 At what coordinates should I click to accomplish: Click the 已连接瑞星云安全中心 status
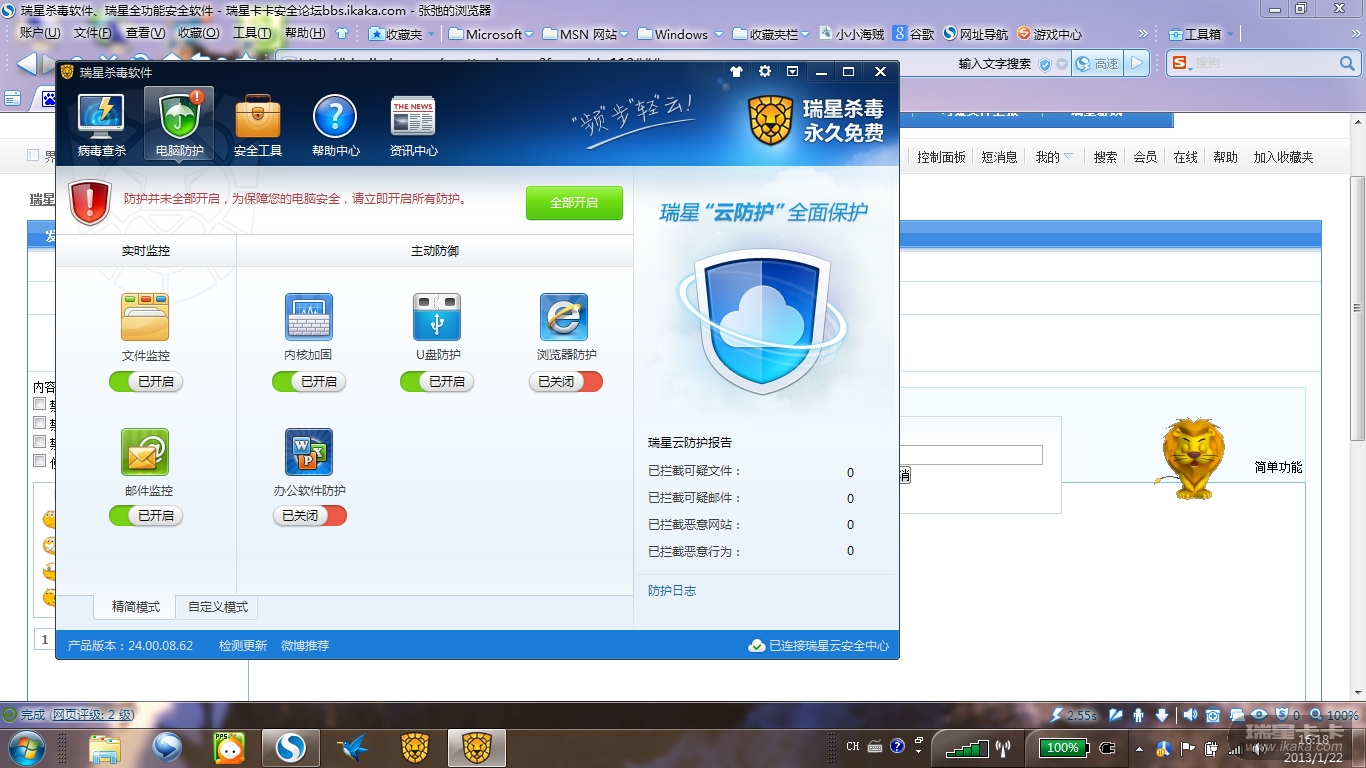point(819,646)
